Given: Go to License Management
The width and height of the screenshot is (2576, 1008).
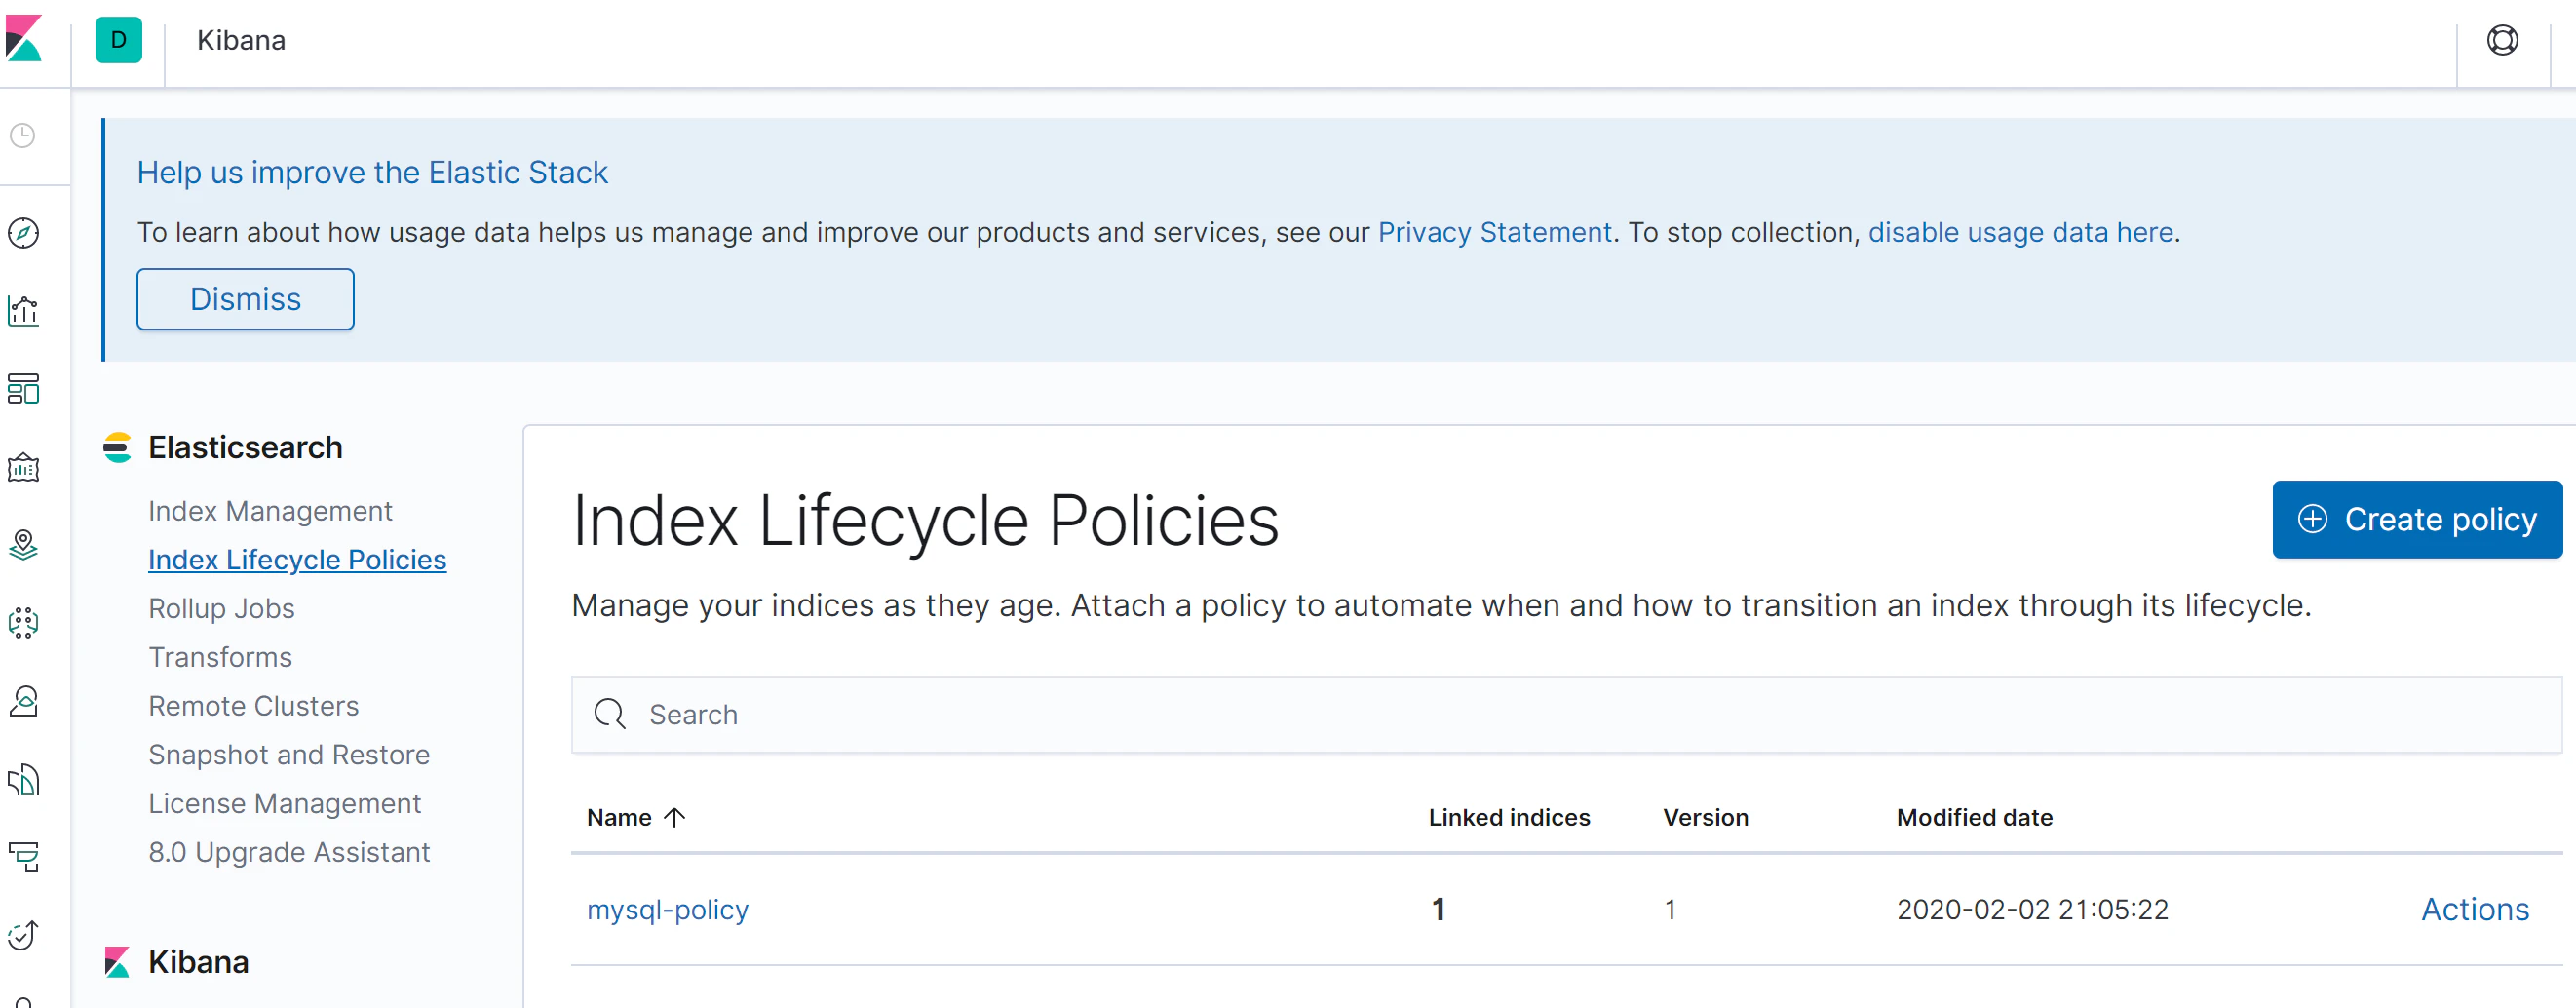Looking at the screenshot, I should (284, 804).
